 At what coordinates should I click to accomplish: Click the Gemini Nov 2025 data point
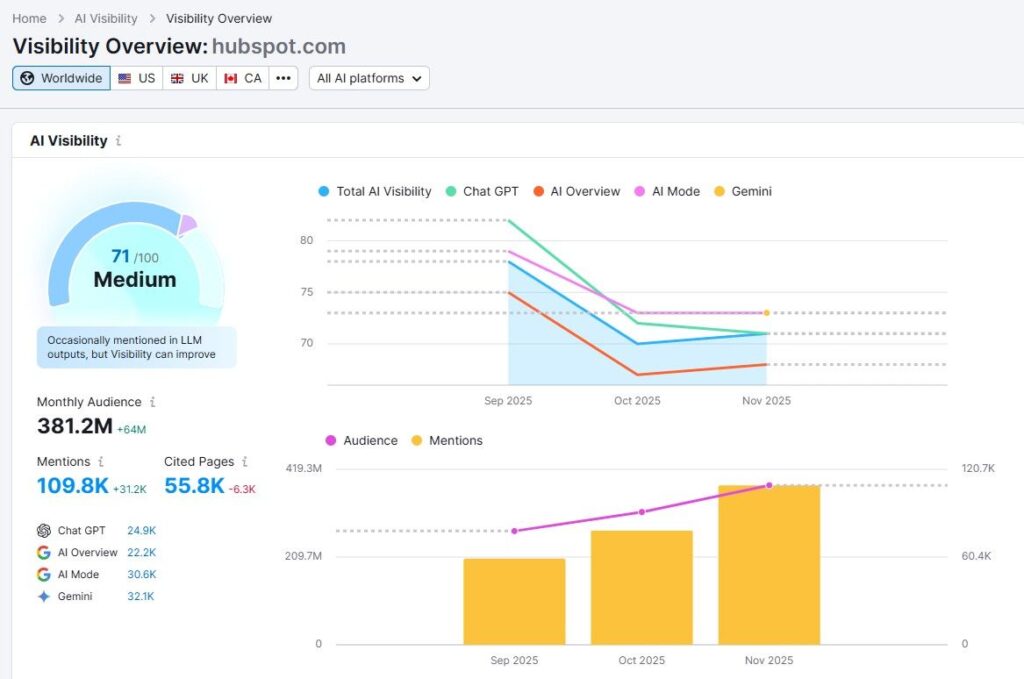767,313
